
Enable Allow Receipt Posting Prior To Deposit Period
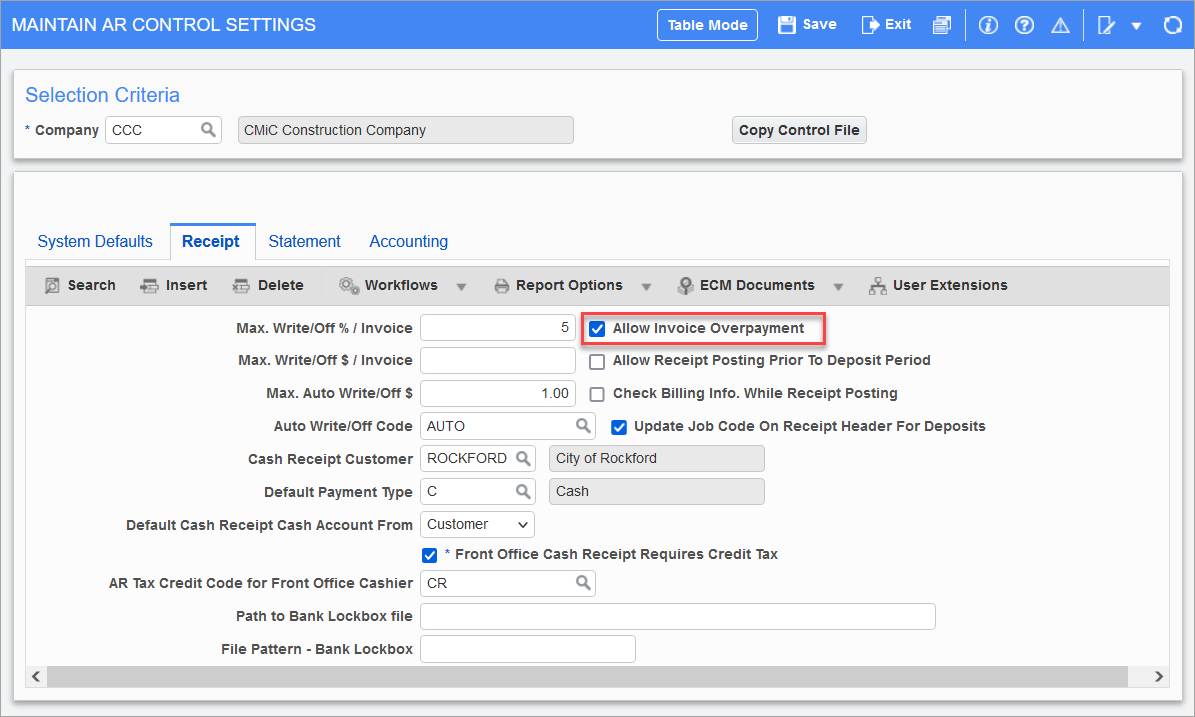[597, 361]
